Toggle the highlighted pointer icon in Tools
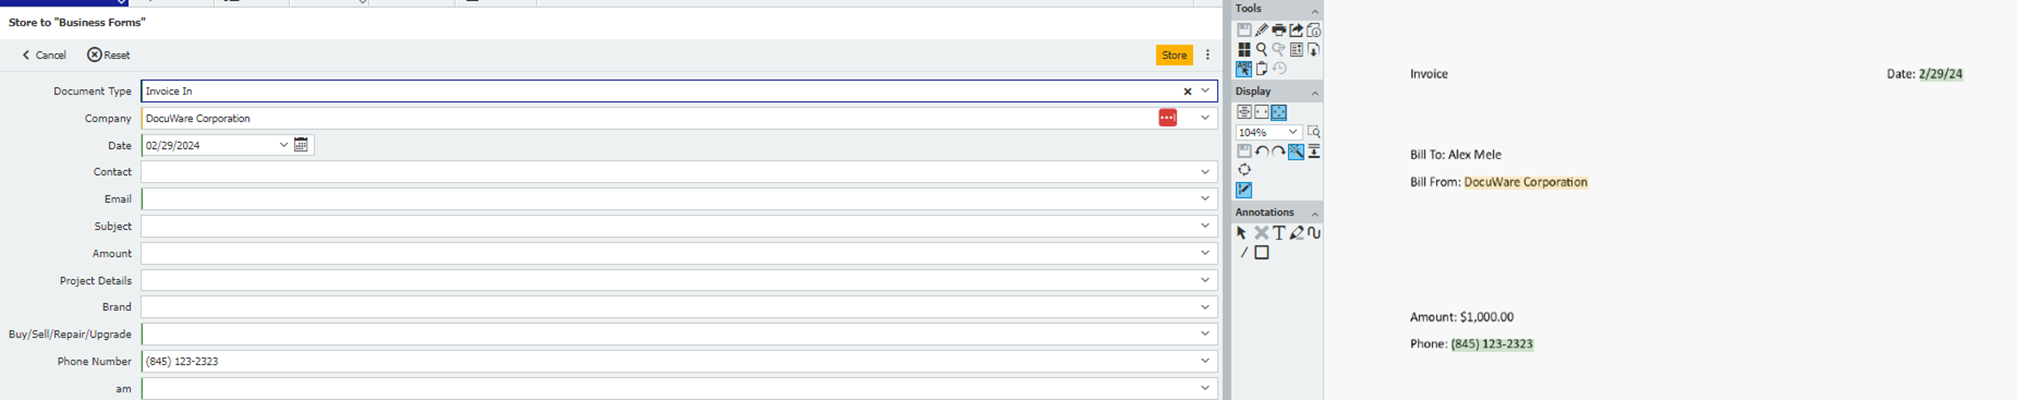Screen dimensions: 2017x400 tap(1244, 69)
